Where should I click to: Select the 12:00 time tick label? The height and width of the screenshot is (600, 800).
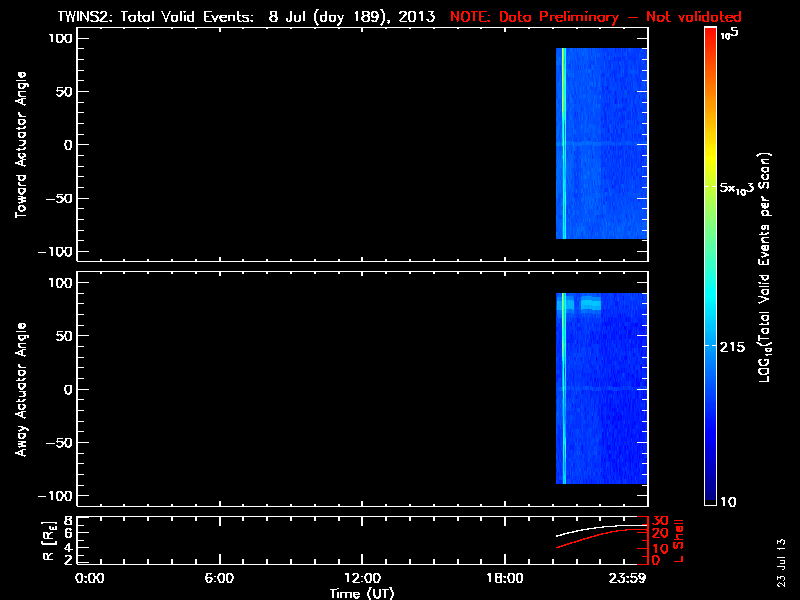(362, 578)
